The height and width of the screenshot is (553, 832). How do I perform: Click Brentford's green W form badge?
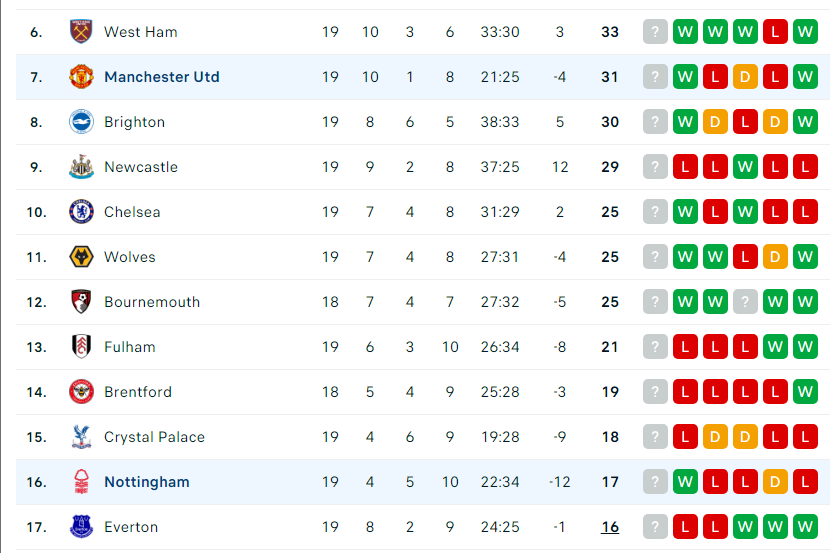click(x=805, y=392)
